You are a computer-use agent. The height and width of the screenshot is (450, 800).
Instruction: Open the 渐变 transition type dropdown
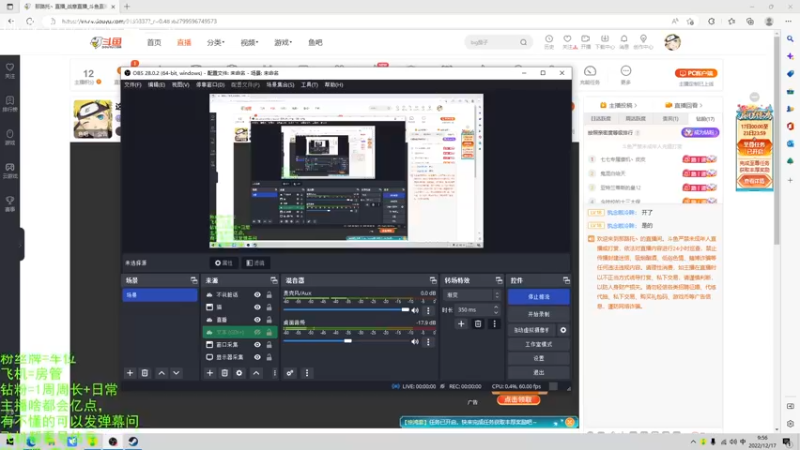pyautogui.click(x=472, y=295)
